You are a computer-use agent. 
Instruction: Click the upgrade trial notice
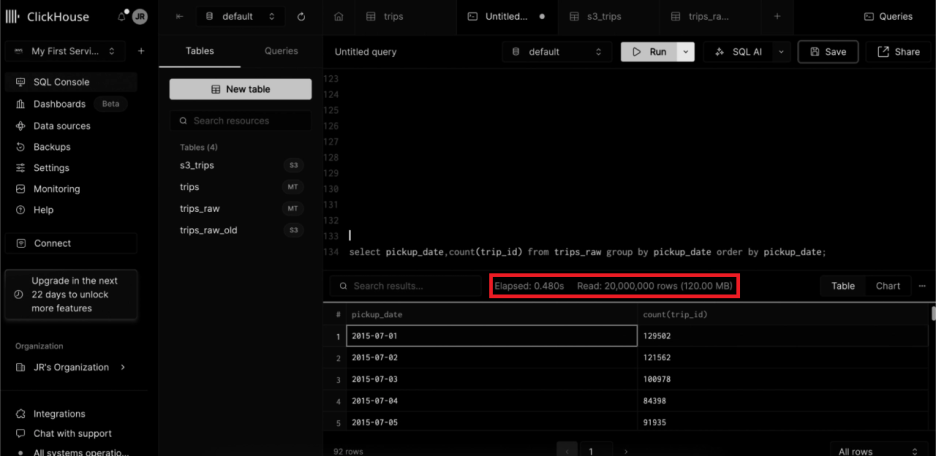[70, 295]
